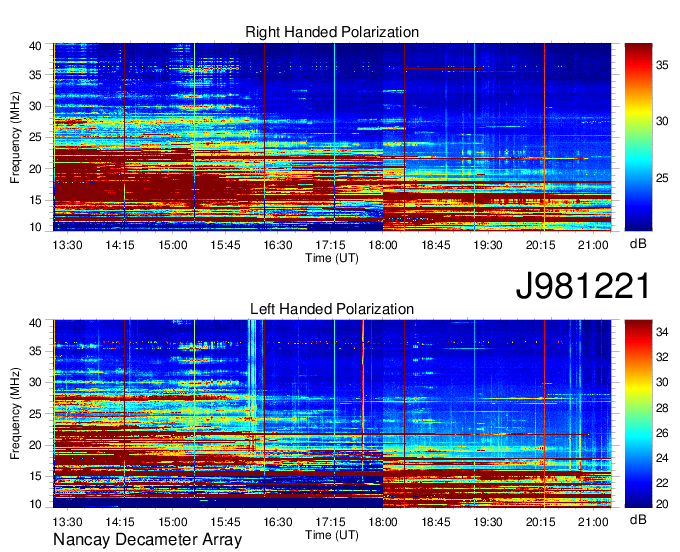Click the 19:30 time tick of lower plot
Viewport: 680px width, 552px height.
pyautogui.click(x=488, y=522)
